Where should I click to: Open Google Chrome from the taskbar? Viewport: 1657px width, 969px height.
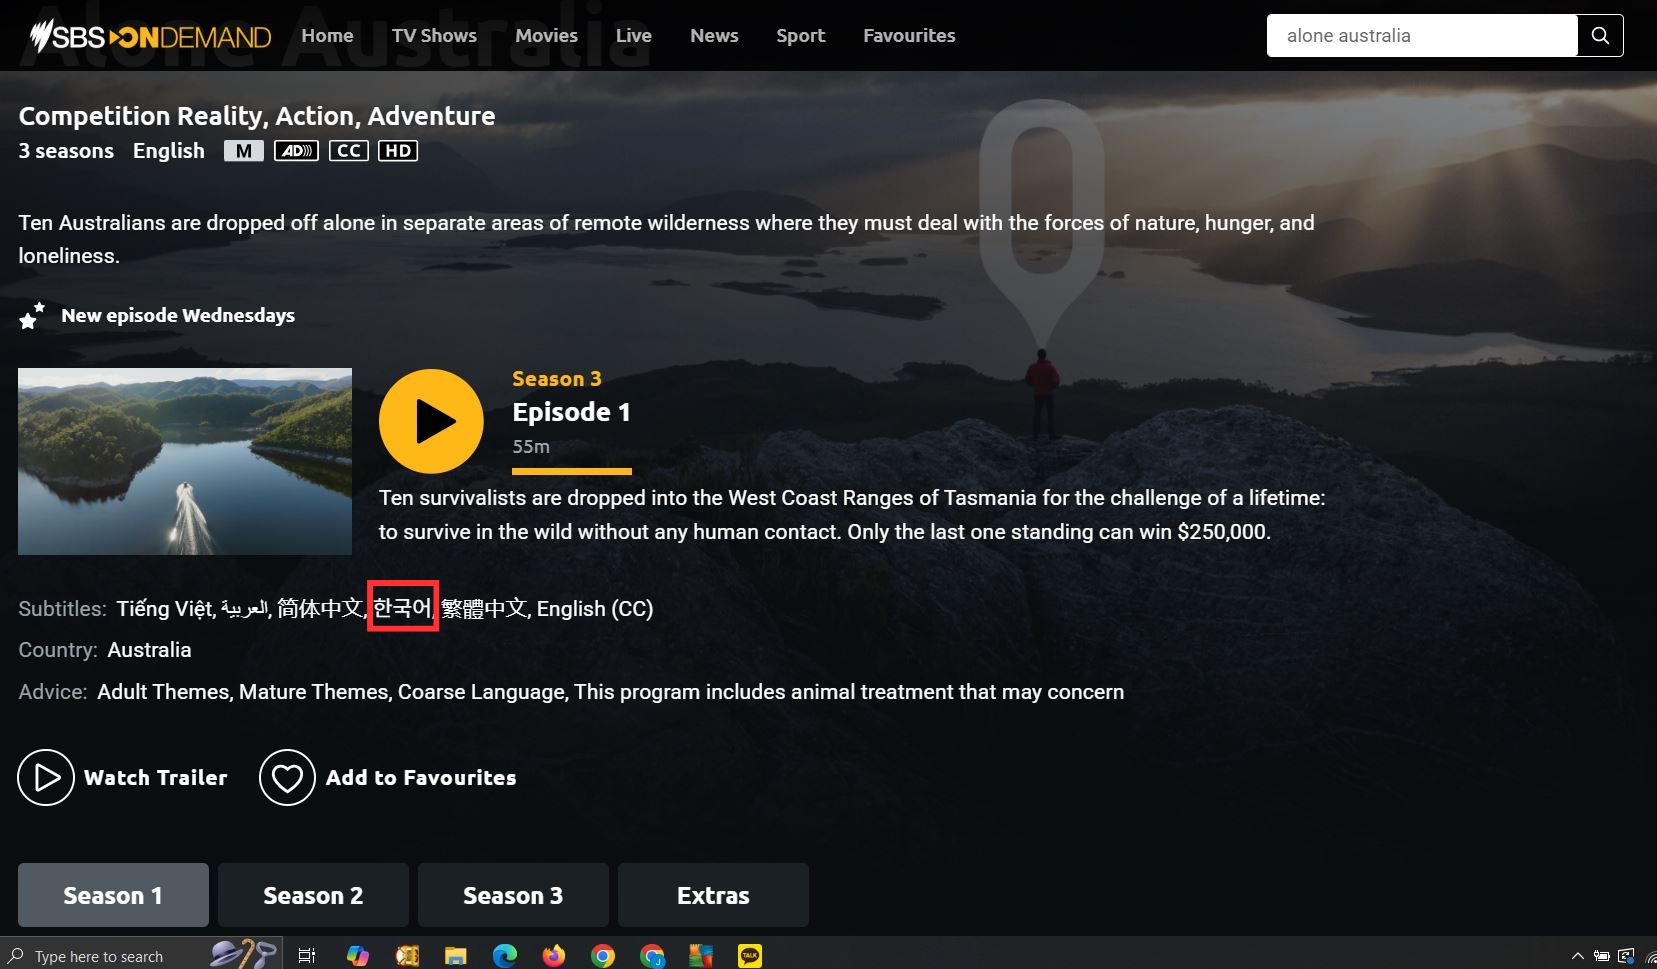(x=602, y=955)
